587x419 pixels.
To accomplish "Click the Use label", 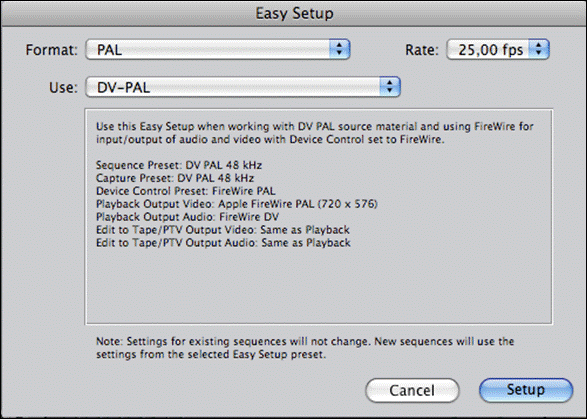I will [x=63, y=87].
